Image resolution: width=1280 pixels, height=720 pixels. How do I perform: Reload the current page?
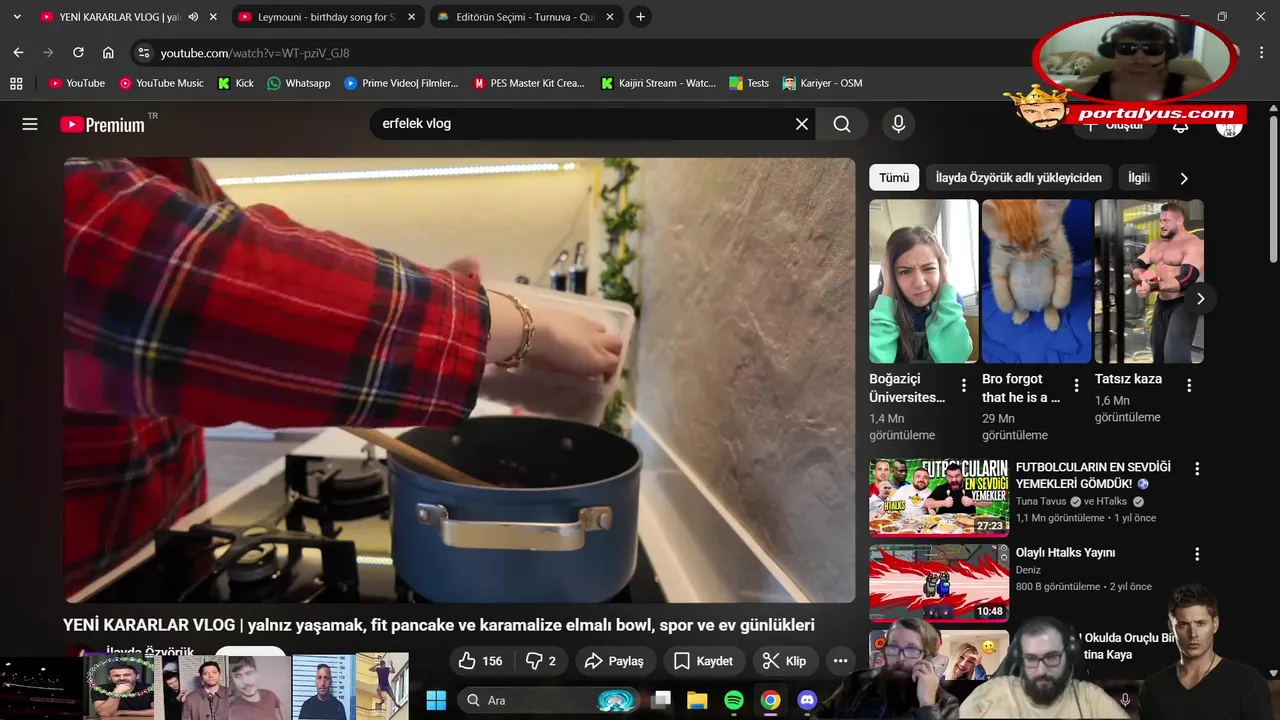[x=78, y=52]
